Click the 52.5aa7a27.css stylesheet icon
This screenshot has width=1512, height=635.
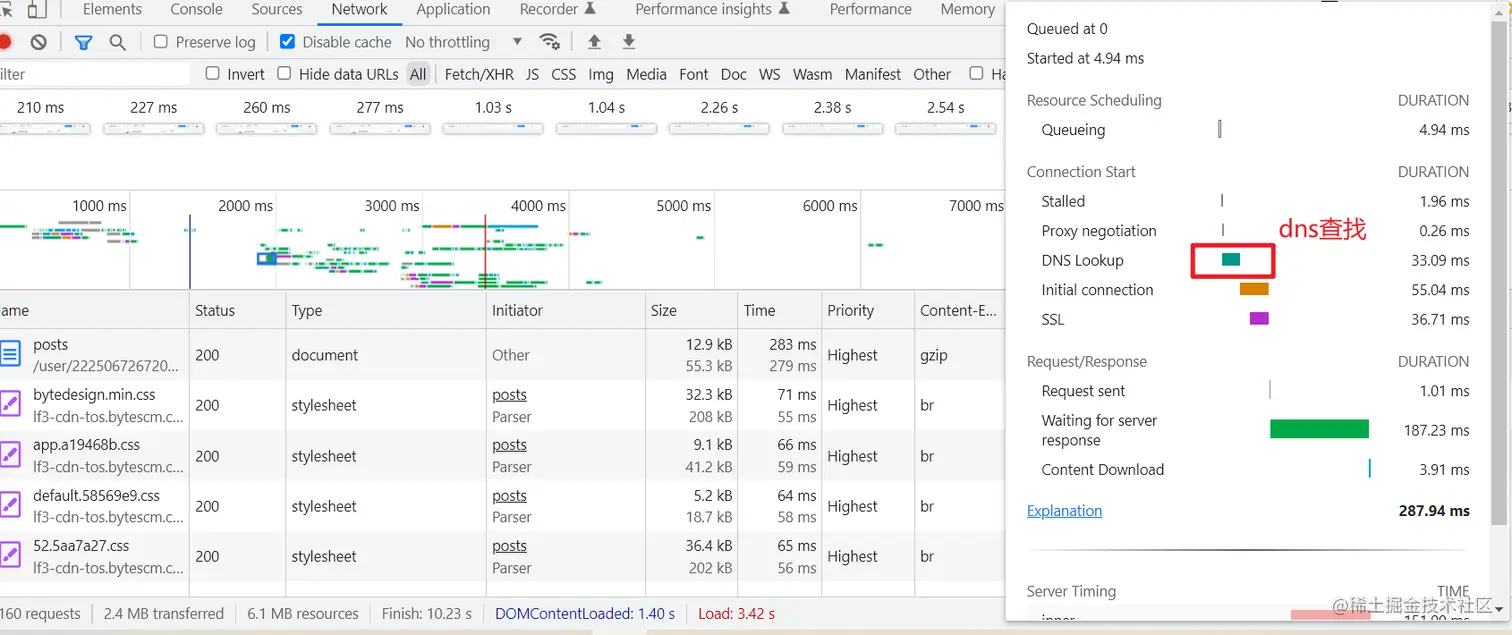point(10,556)
